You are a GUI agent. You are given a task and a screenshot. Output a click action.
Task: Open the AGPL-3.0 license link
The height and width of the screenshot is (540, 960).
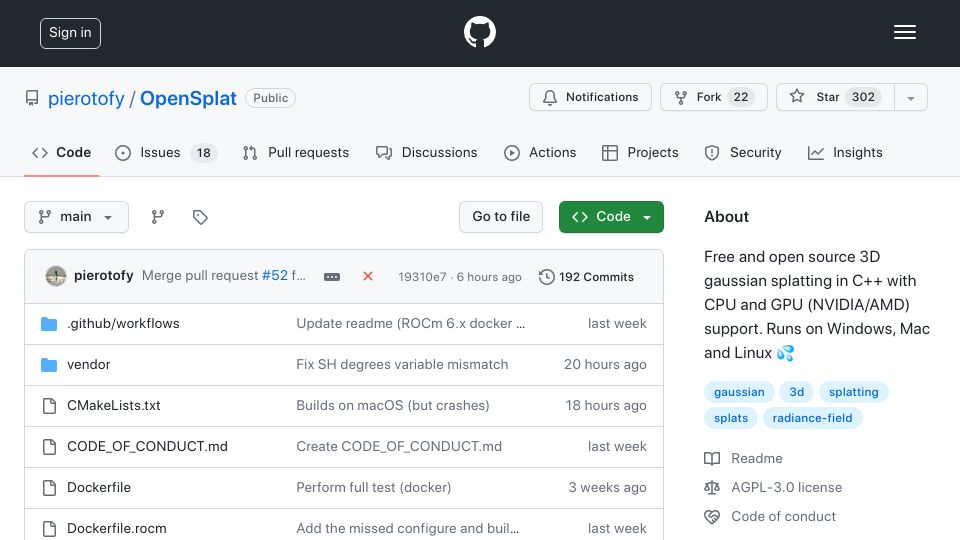pyautogui.click(x=787, y=487)
